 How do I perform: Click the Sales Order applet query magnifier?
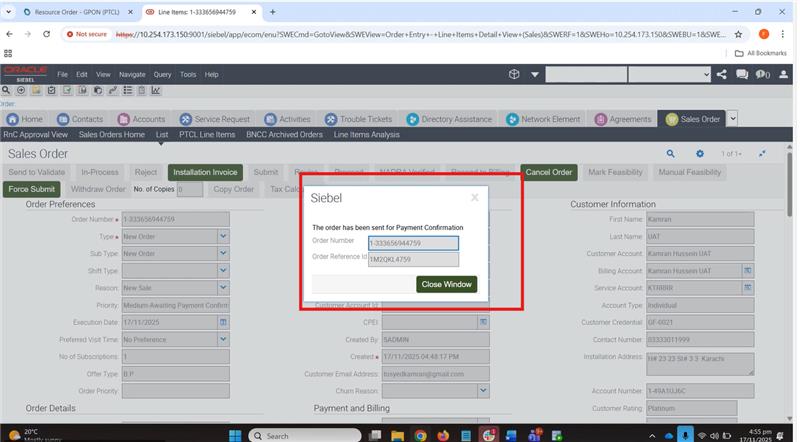tap(671, 154)
